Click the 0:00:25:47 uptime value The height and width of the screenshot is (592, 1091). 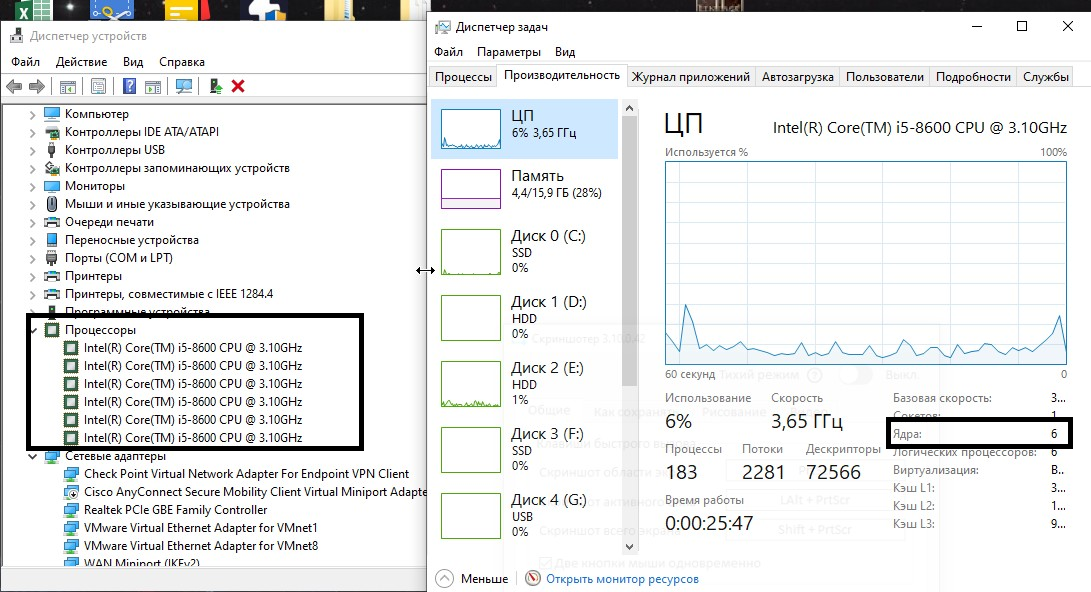coord(709,523)
